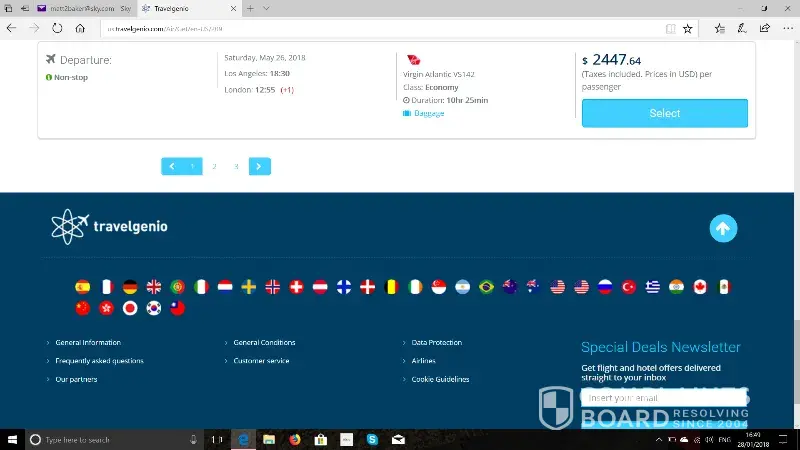This screenshot has width=800, height=450.
Task: Choose the Singapore flag site
Action: tap(439, 287)
